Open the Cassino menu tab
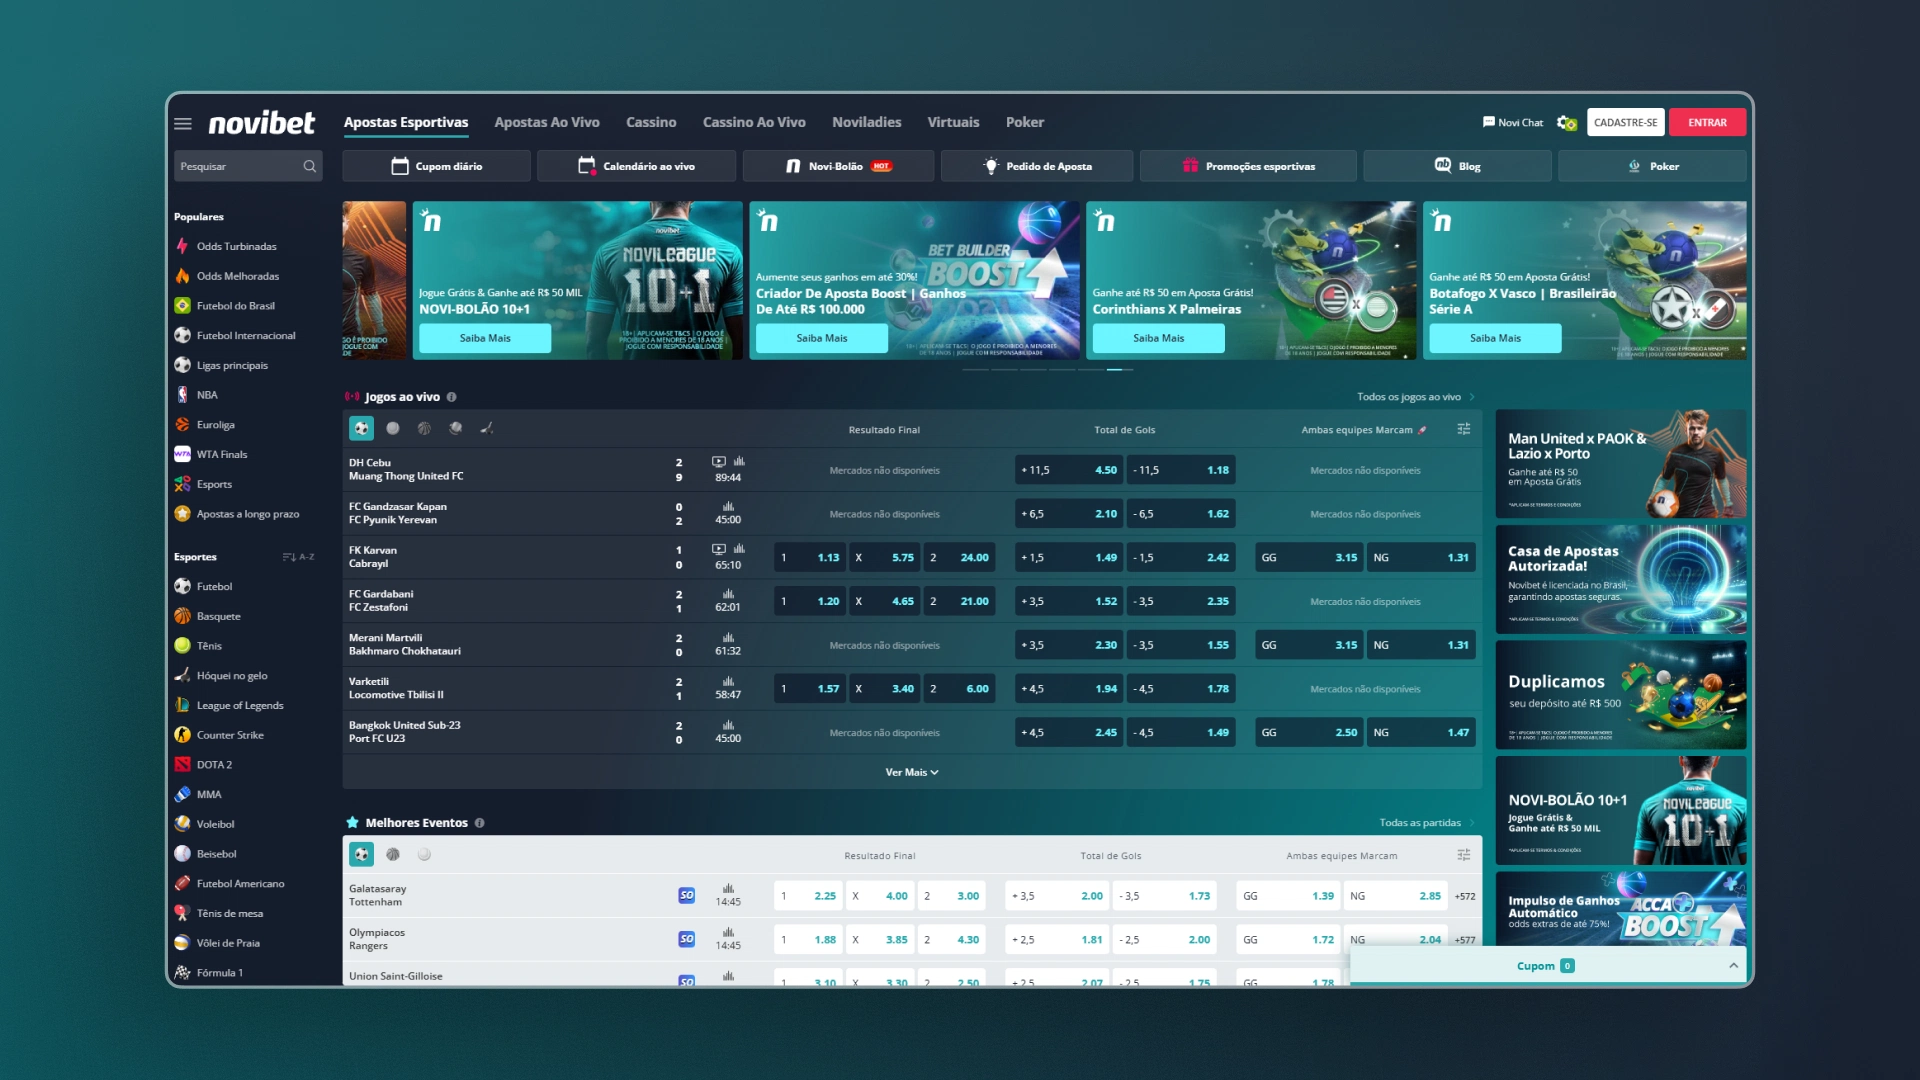This screenshot has width=1920, height=1080. click(651, 121)
